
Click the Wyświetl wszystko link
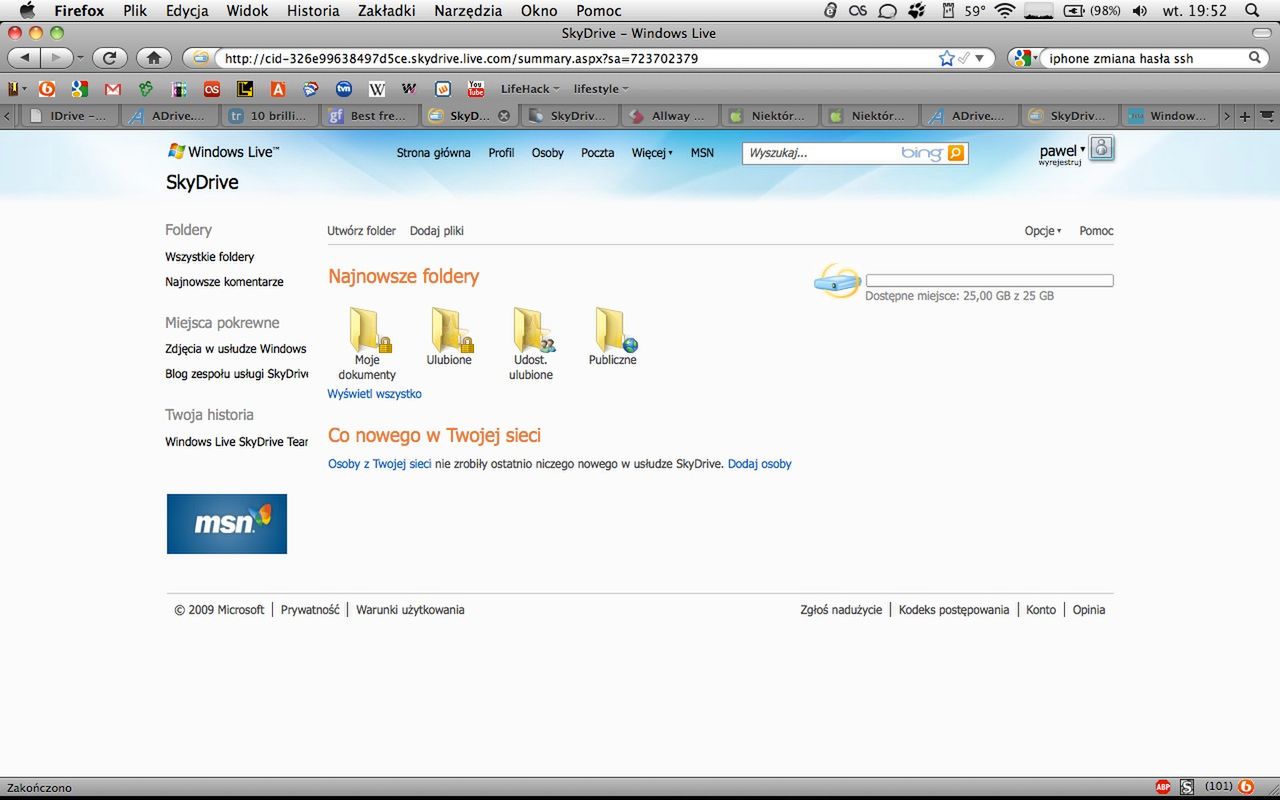(375, 394)
